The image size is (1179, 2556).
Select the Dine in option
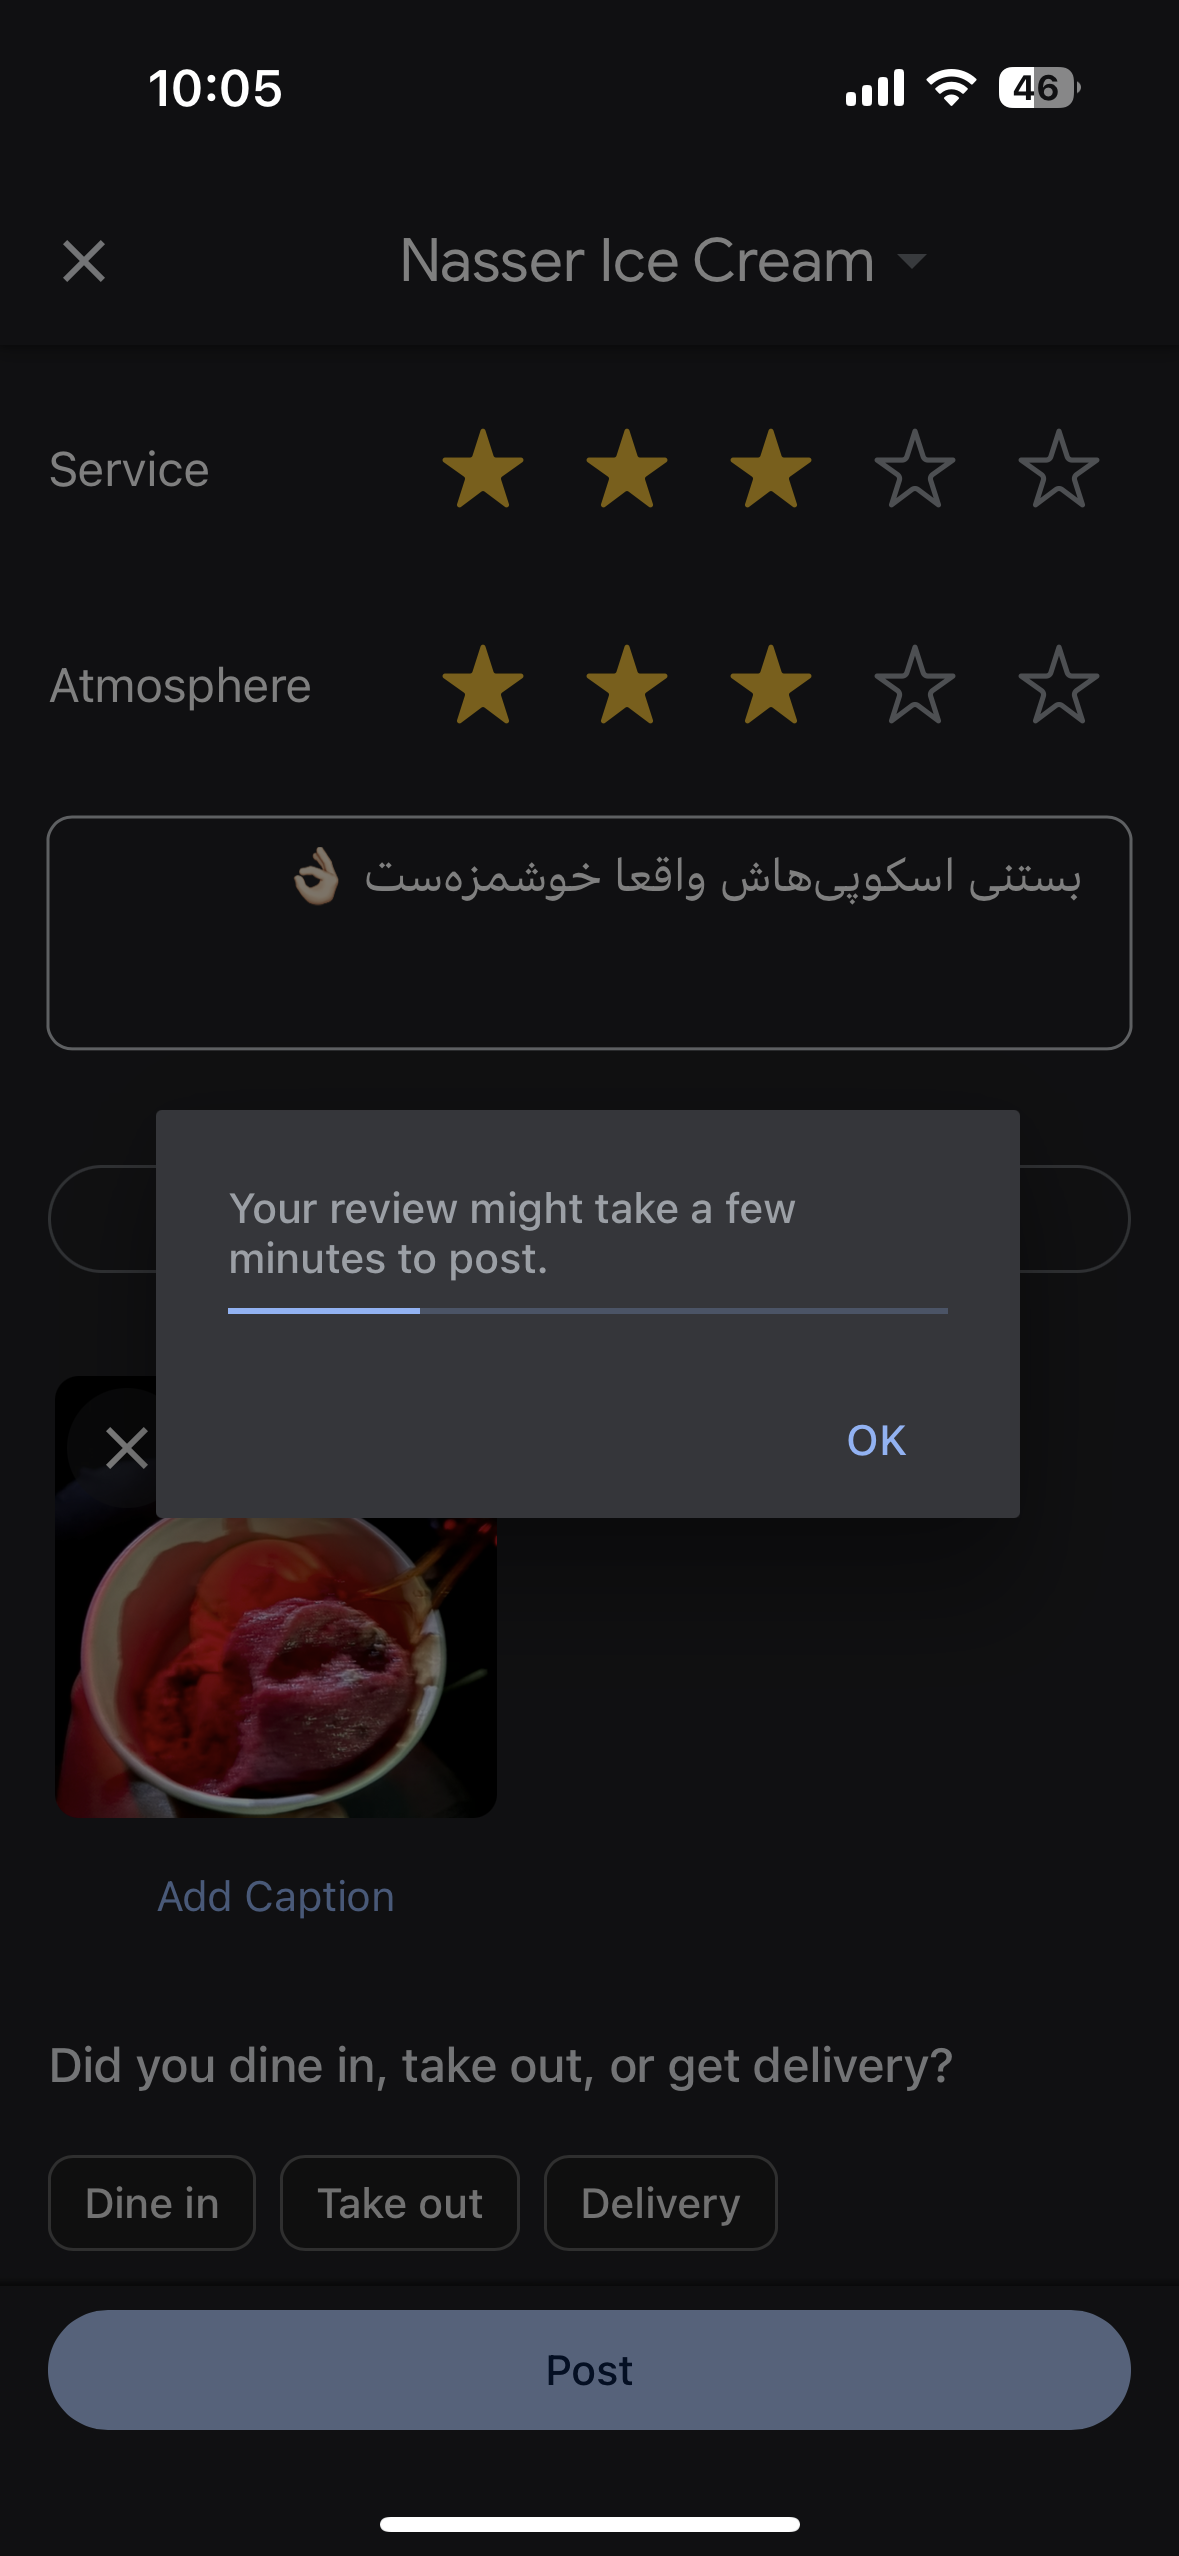(152, 2203)
